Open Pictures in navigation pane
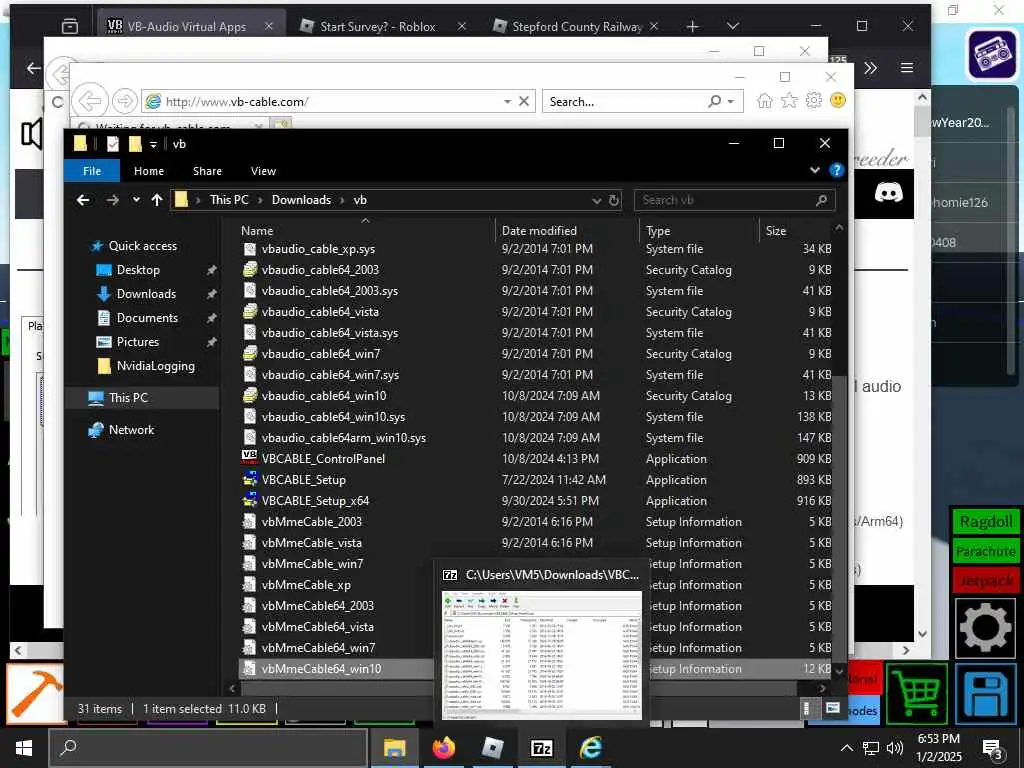This screenshot has width=1024, height=768. point(137,342)
